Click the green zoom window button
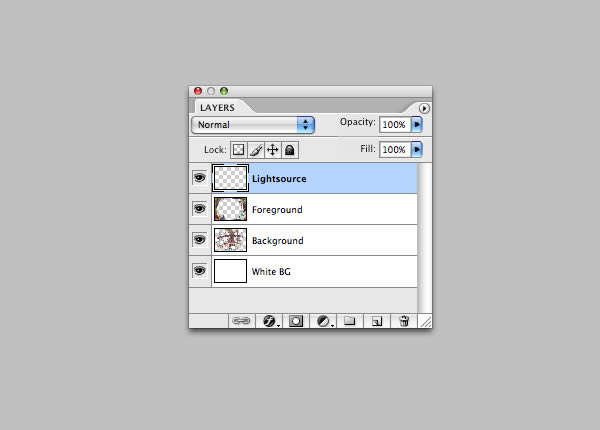Screen dimensions: 600x430 pos(224,91)
